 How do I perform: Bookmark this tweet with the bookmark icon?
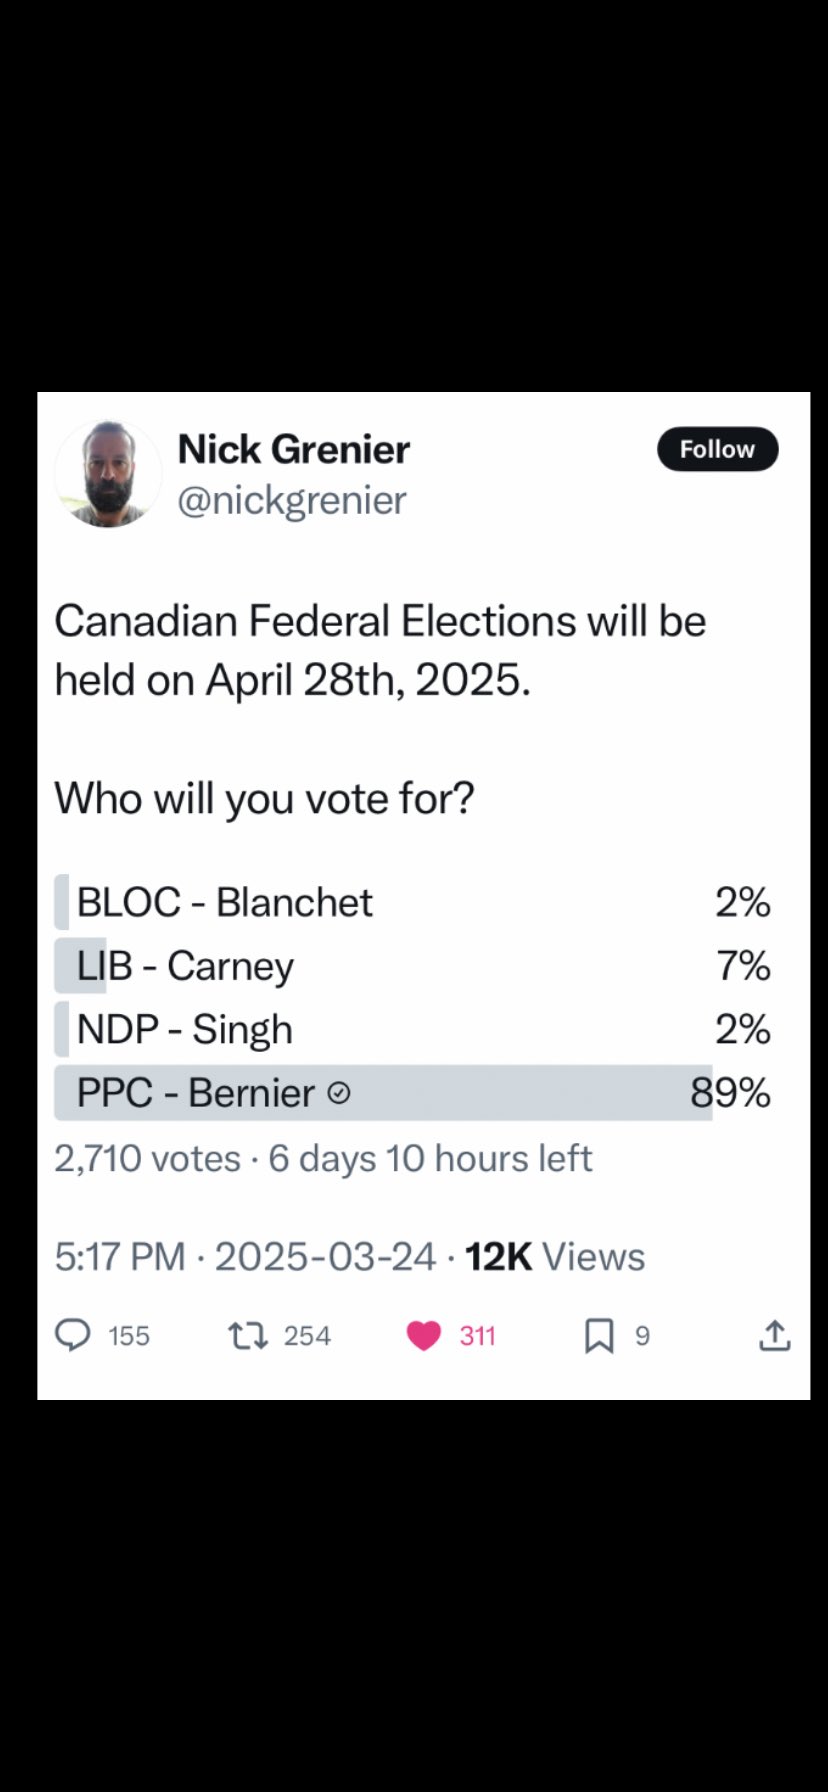click(x=599, y=1335)
